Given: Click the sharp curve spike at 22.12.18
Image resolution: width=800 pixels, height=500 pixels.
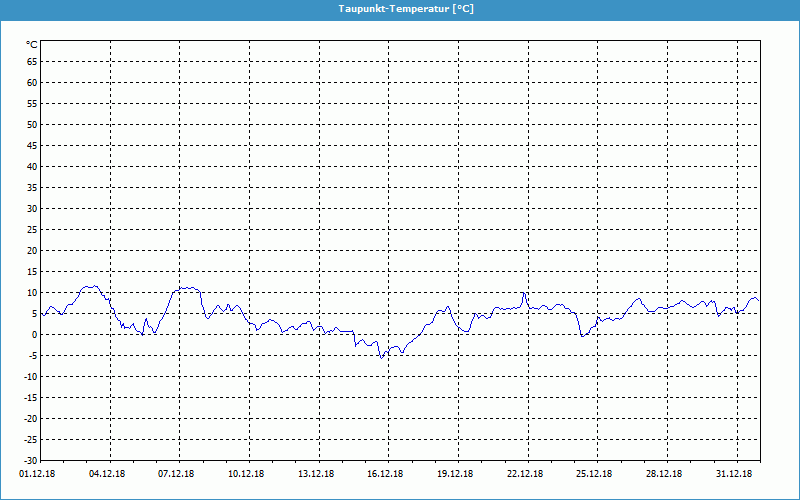Looking at the screenshot, I should pos(523,293).
